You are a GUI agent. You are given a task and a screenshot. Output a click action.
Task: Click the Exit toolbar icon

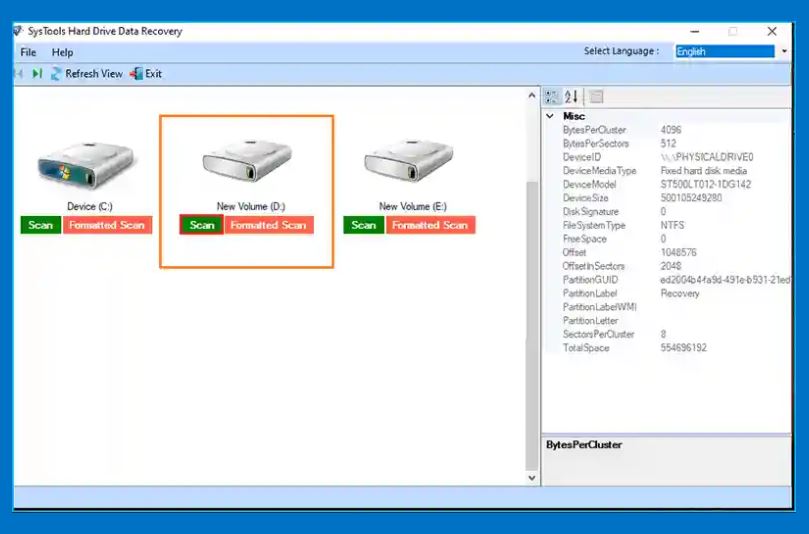pyautogui.click(x=136, y=74)
